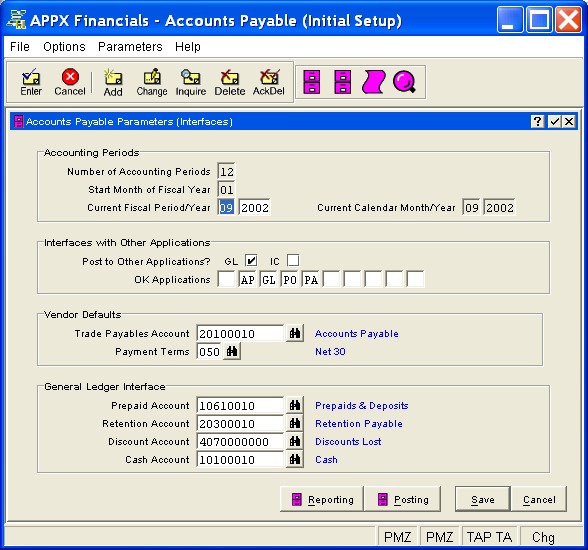Viewport: 588px width, 550px height.
Task: Open the Options menu
Action: point(64,47)
